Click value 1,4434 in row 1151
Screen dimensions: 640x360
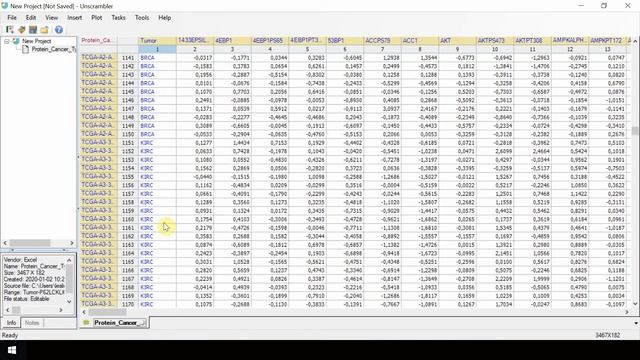tap(232, 143)
